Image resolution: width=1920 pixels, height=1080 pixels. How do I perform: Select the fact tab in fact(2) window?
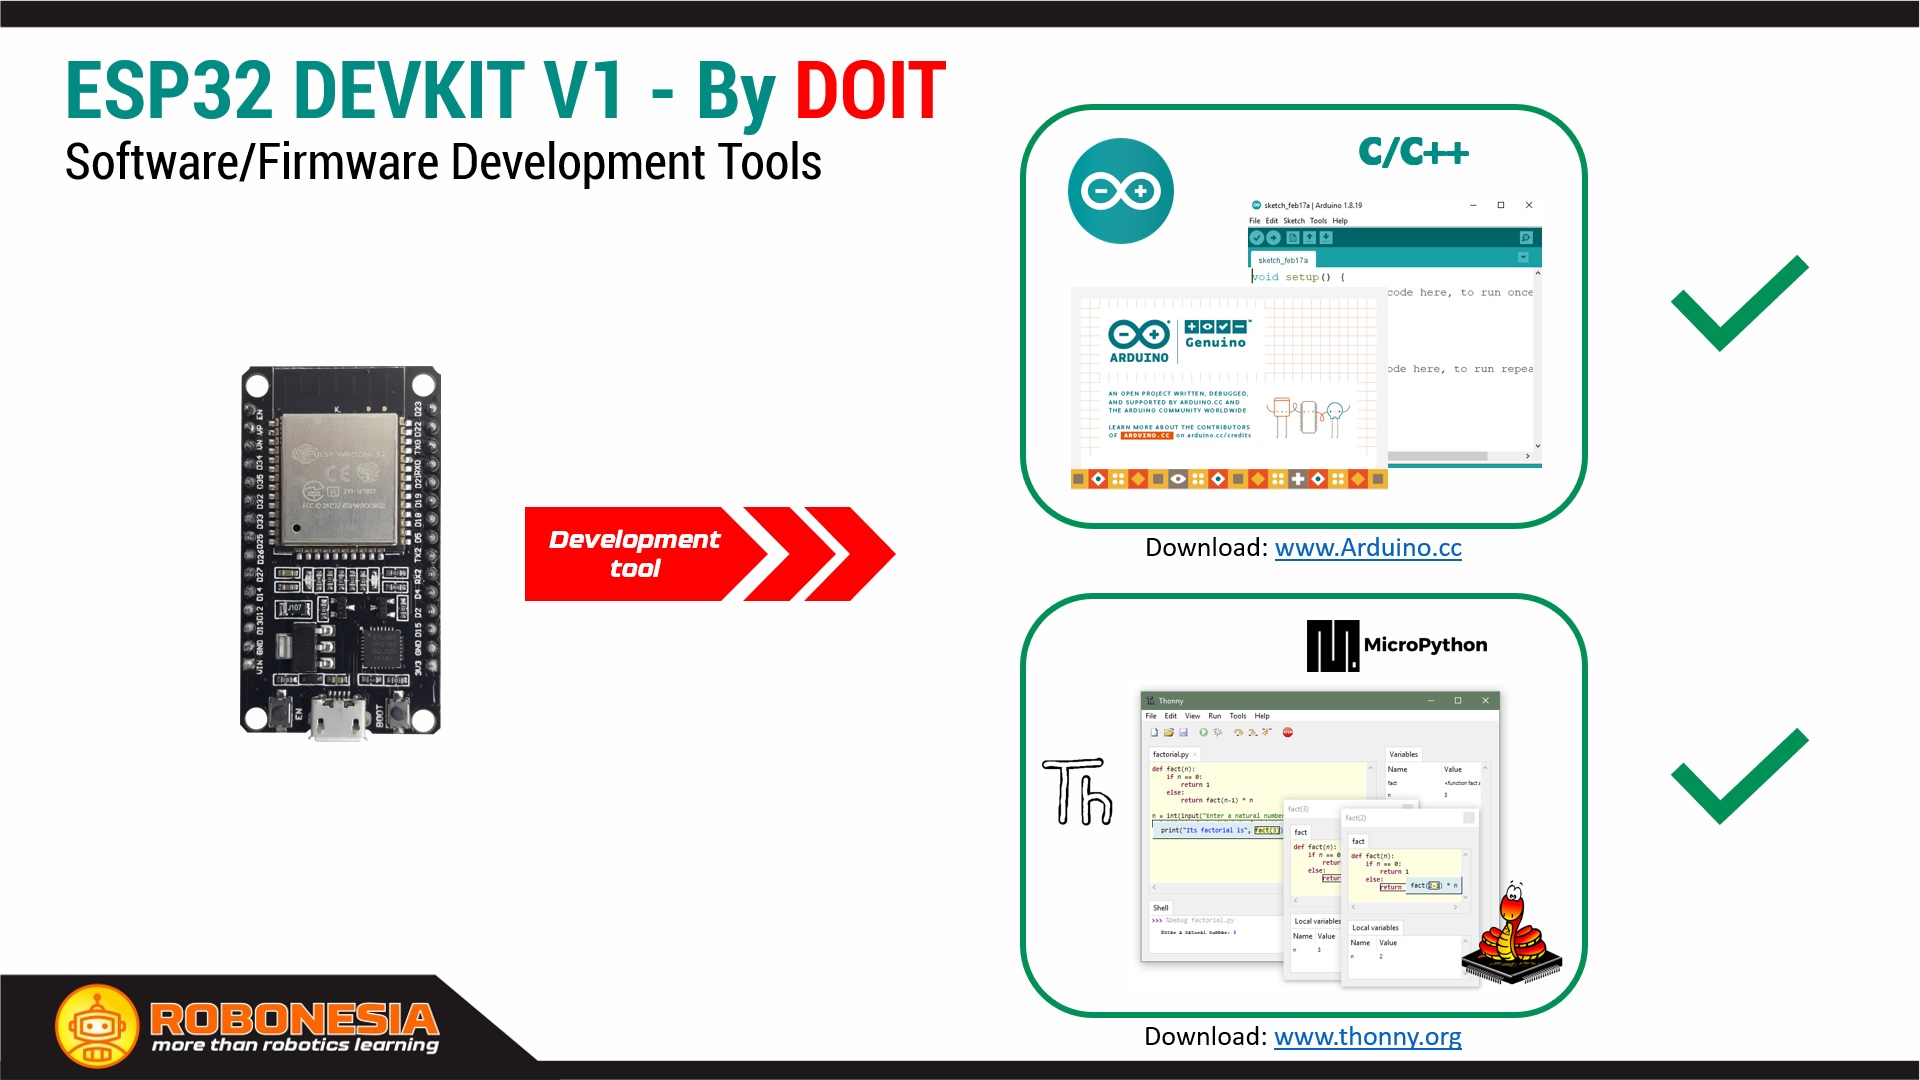coord(1358,841)
